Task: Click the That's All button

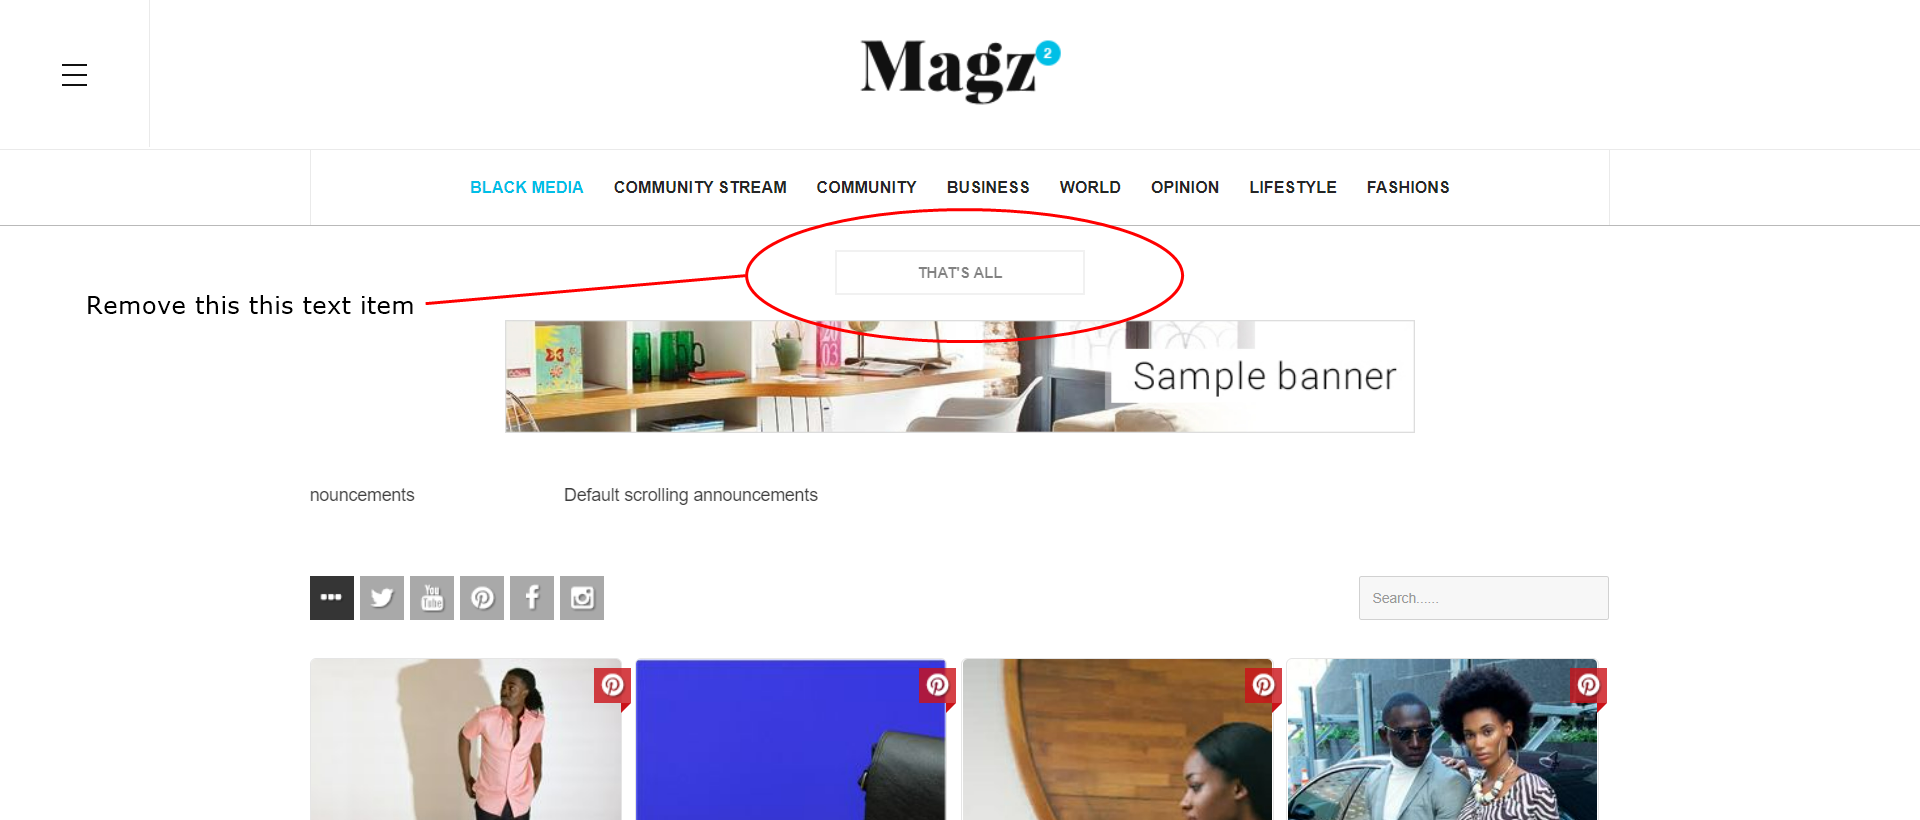Action: point(960,272)
